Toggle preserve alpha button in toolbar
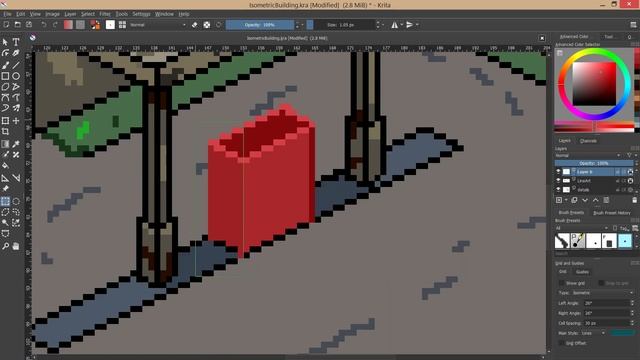Viewport: 640px width, 360px height. coord(207,25)
